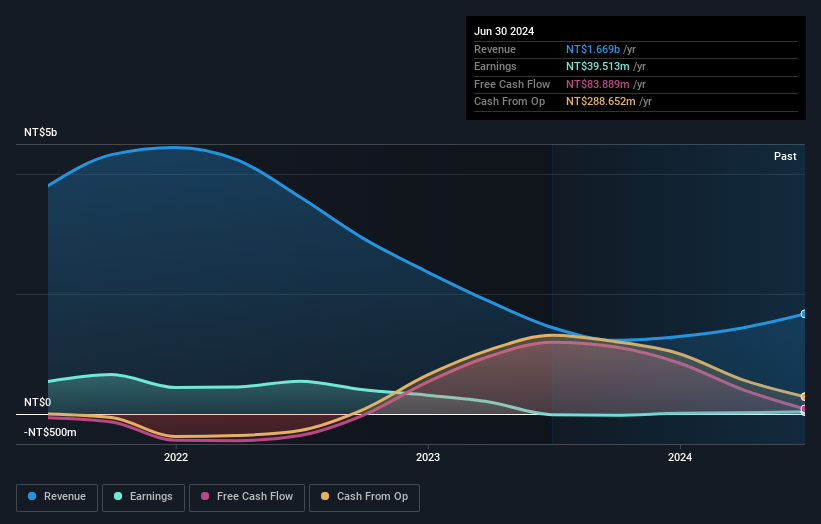Viewport: 821px width, 524px height.
Task: Toggle the Free Cash Flow legend button
Action: tap(247, 497)
